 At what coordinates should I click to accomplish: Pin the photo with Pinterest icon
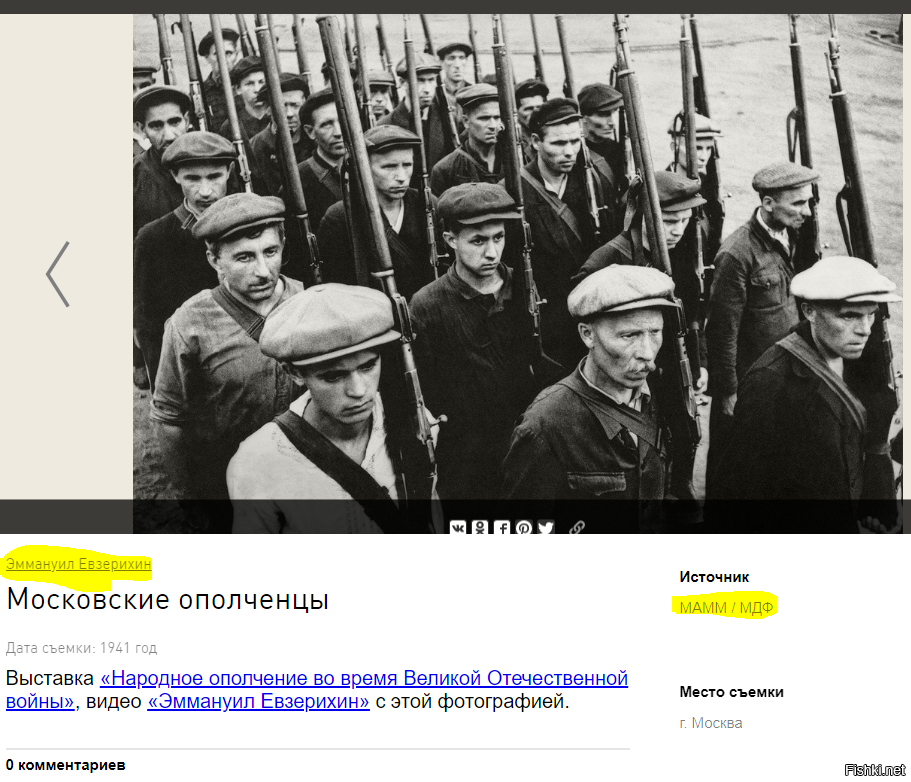click(x=523, y=528)
